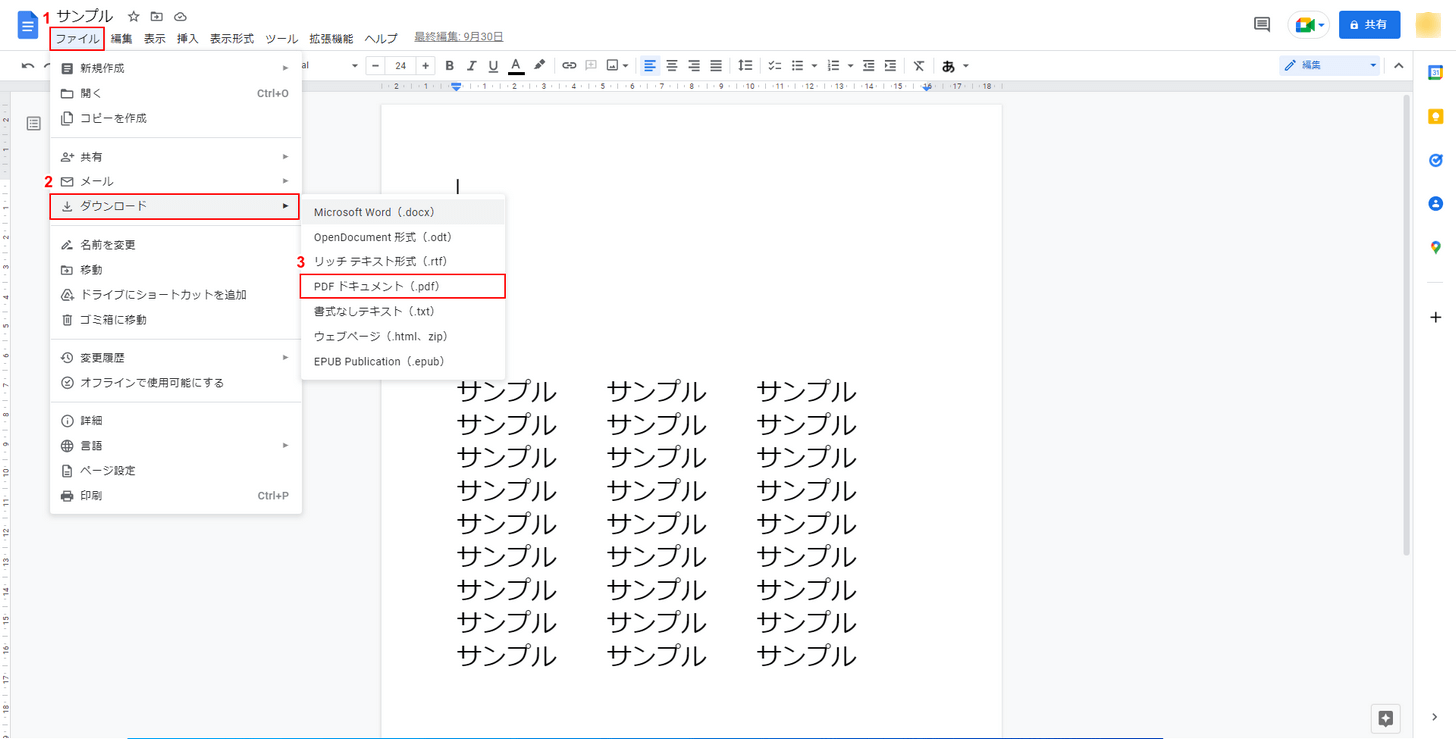Screen dimensions: 1456x739
Task: Open Google Keep side panel
Action: [x=1435, y=117]
